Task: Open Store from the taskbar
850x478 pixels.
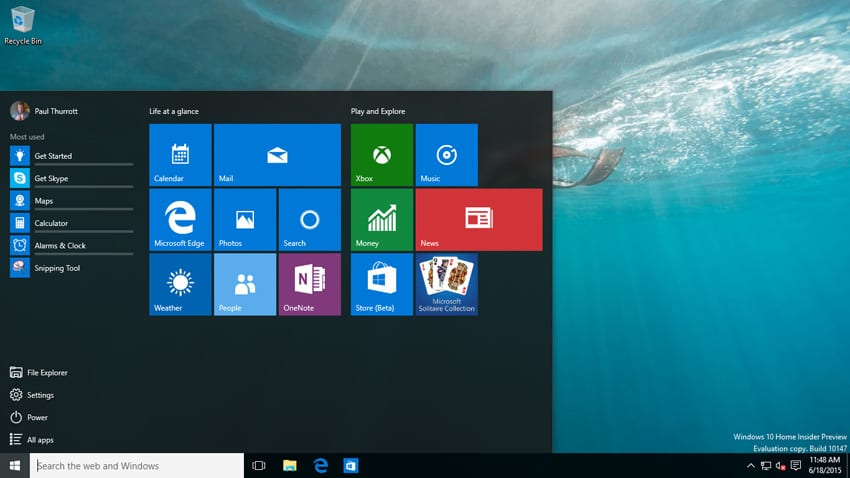Action: pyautogui.click(x=351, y=466)
